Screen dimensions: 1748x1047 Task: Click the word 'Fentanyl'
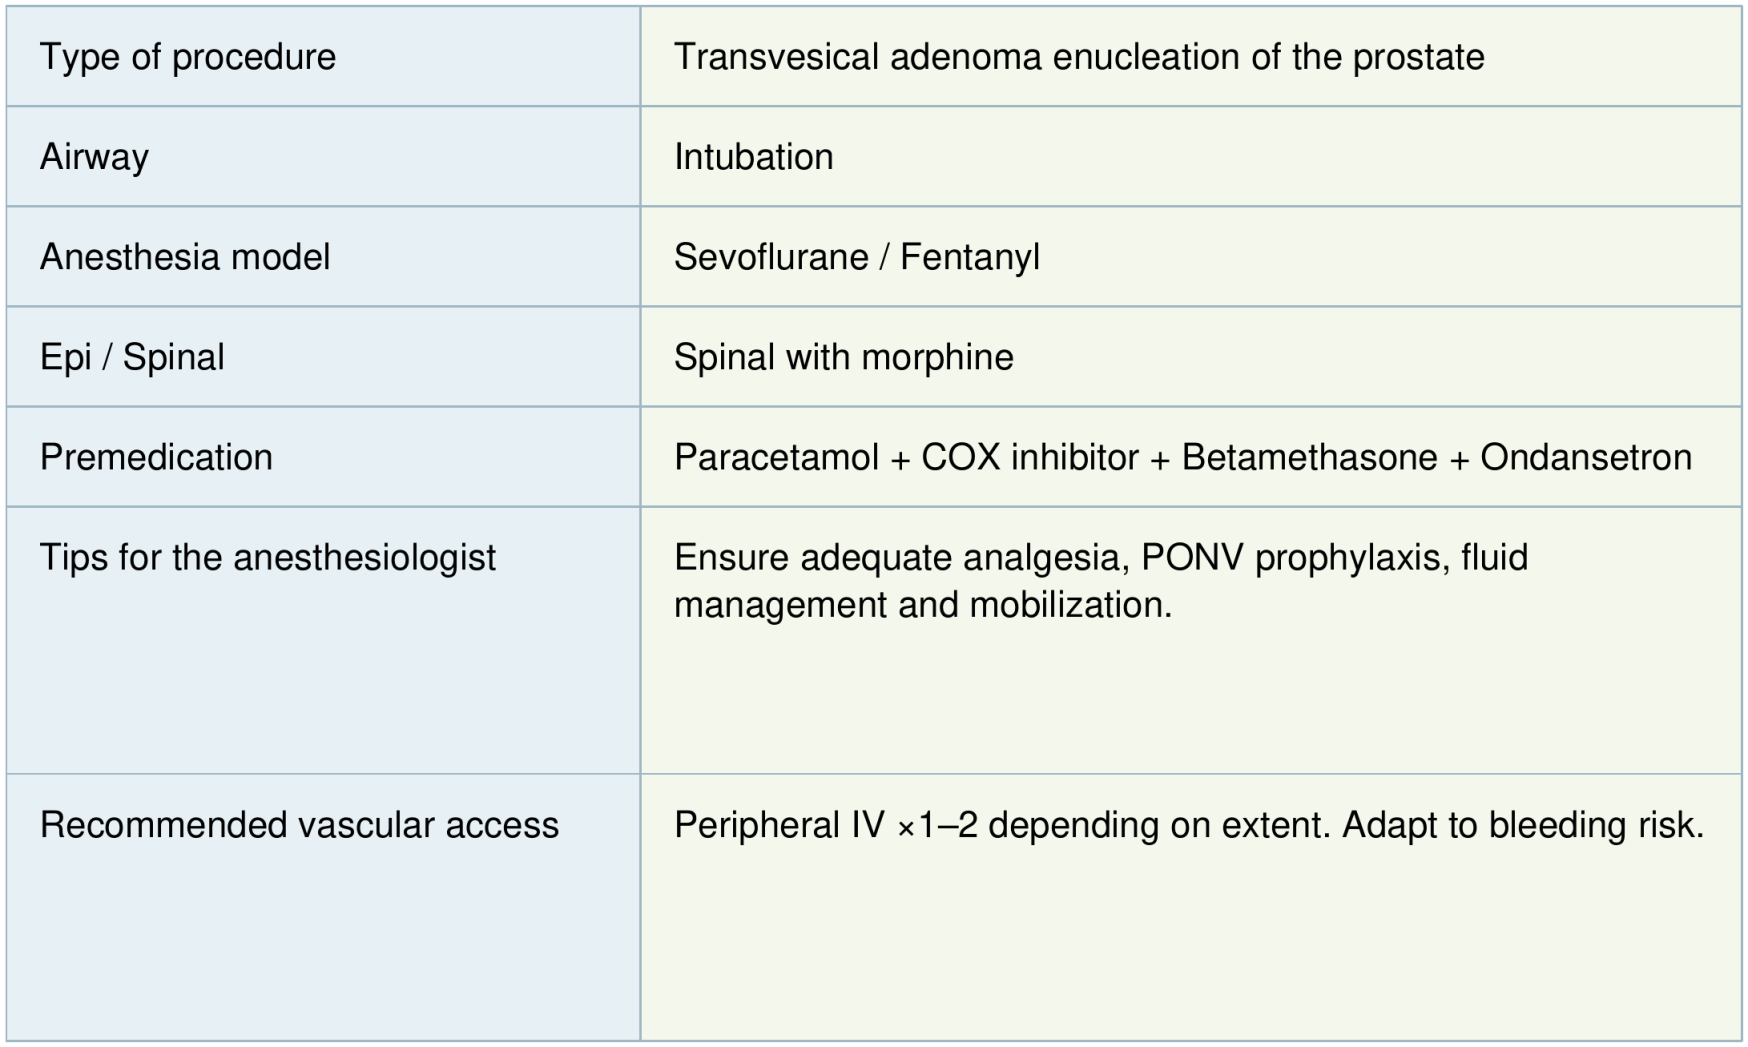(x=970, y=257)
